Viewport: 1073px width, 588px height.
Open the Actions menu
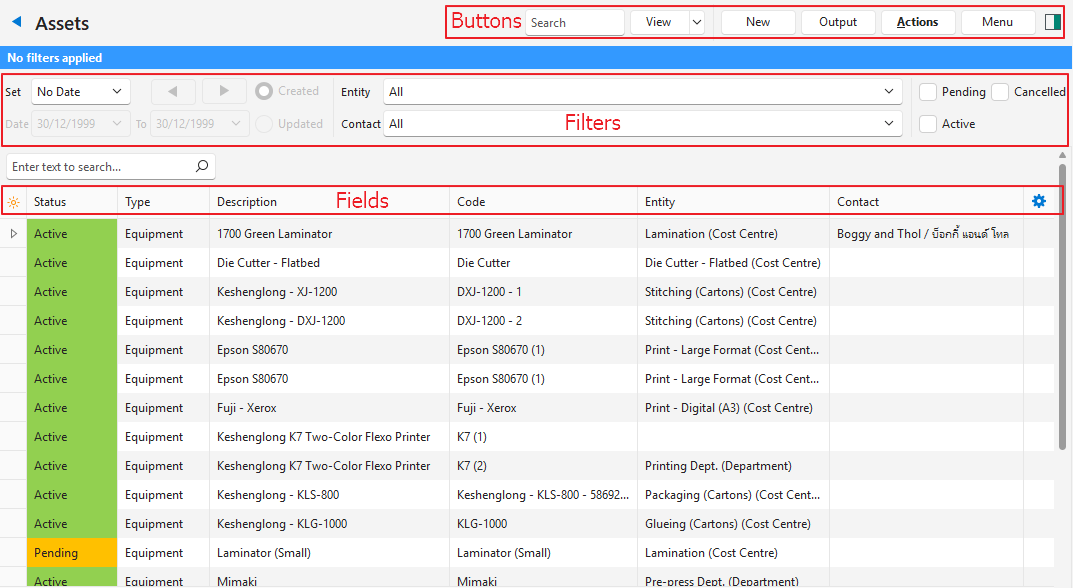coord(917,22)
